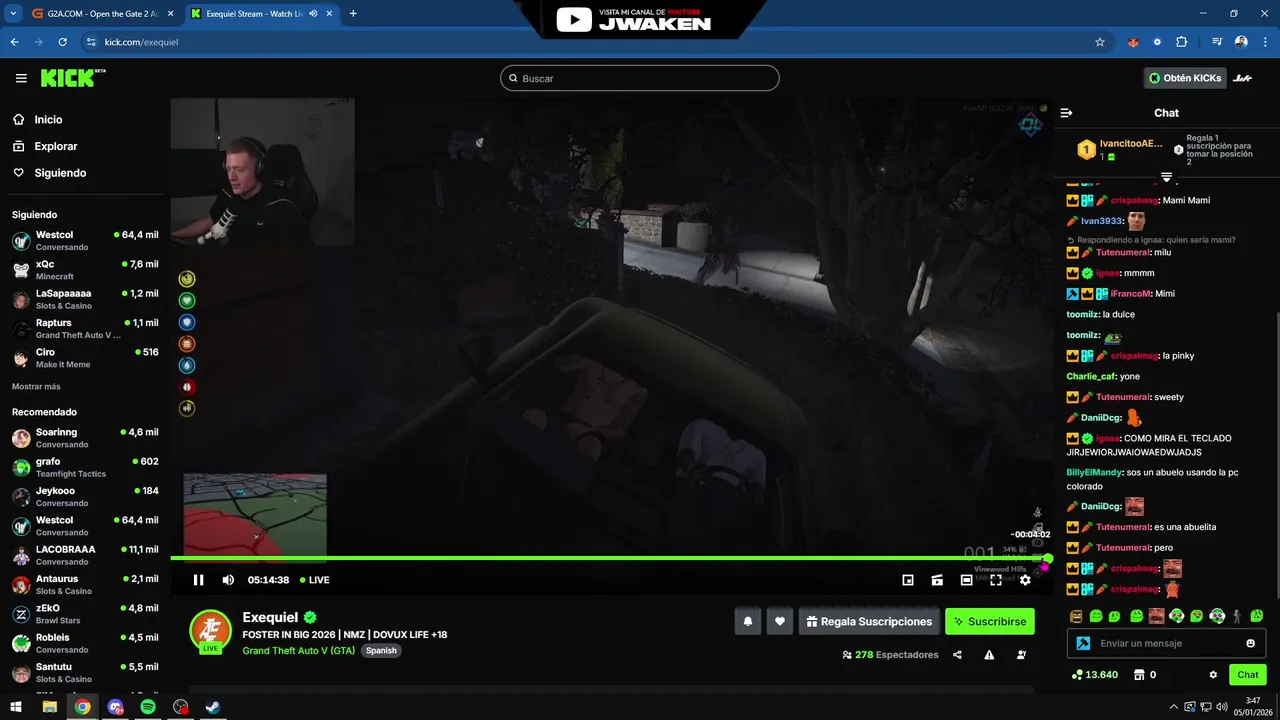The height and width of the screenshot is (720, 1280).
Task: View the 13.640 channel points balance
Action: click(1094, 675)
